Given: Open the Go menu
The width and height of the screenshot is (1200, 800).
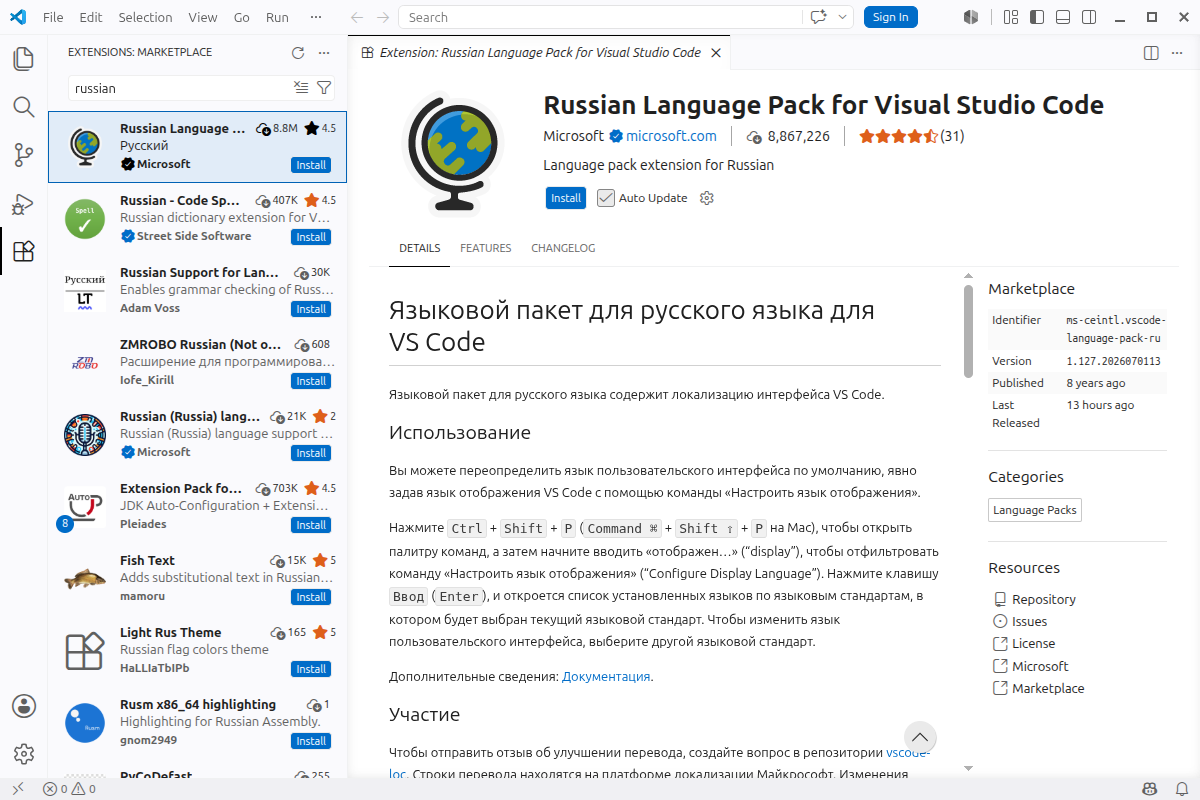Looking at the screenshot, I should click(x=241, y=17).
